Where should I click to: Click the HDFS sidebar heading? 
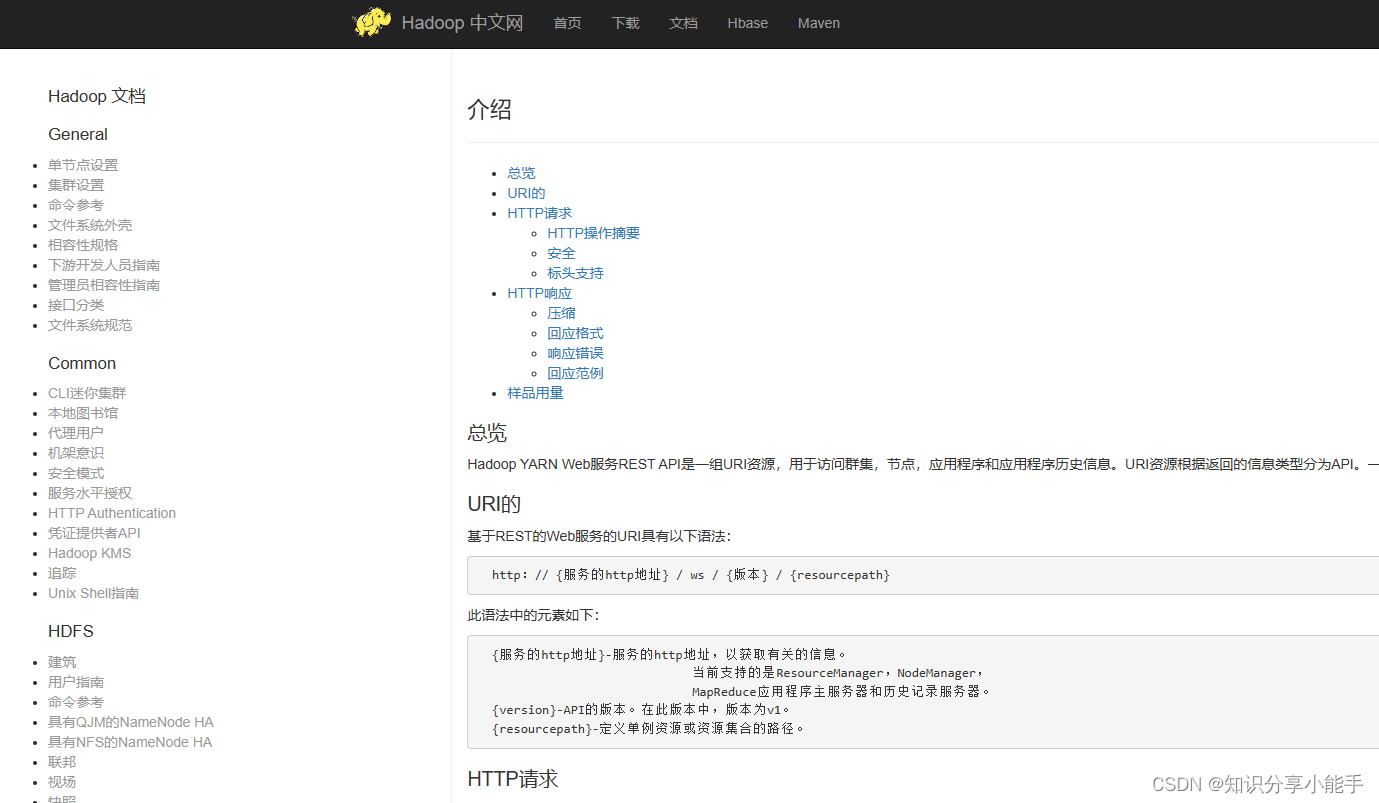(x=71, y=631)
